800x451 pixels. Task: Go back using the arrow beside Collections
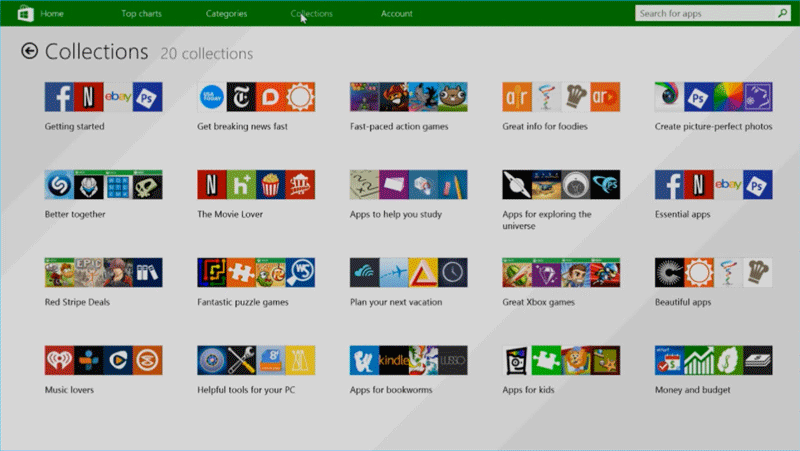[x=29, y=52]
